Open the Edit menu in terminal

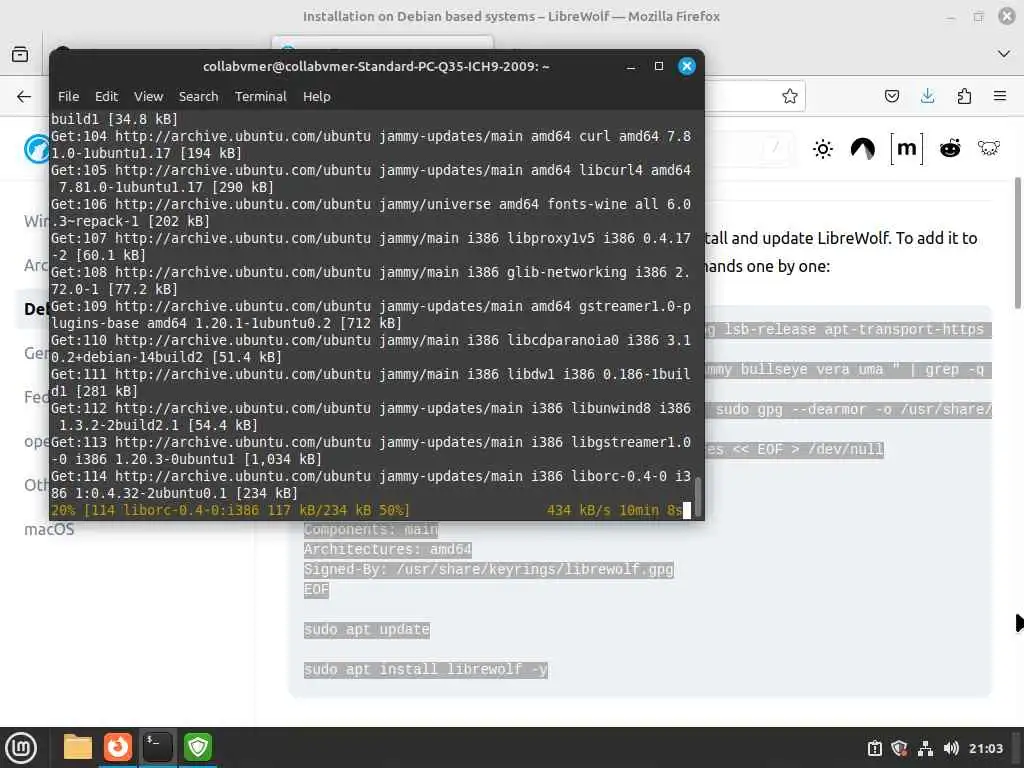pos(106,97)
